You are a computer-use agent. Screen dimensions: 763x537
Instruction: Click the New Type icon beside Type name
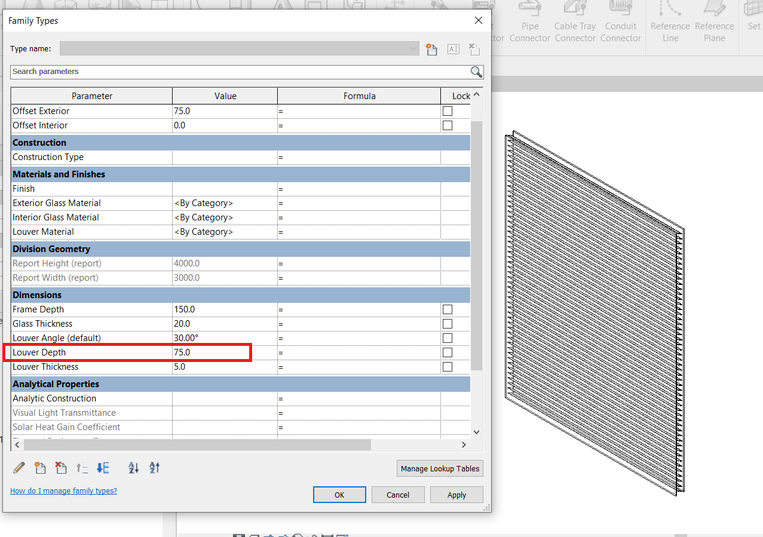(x=432, y=49)
